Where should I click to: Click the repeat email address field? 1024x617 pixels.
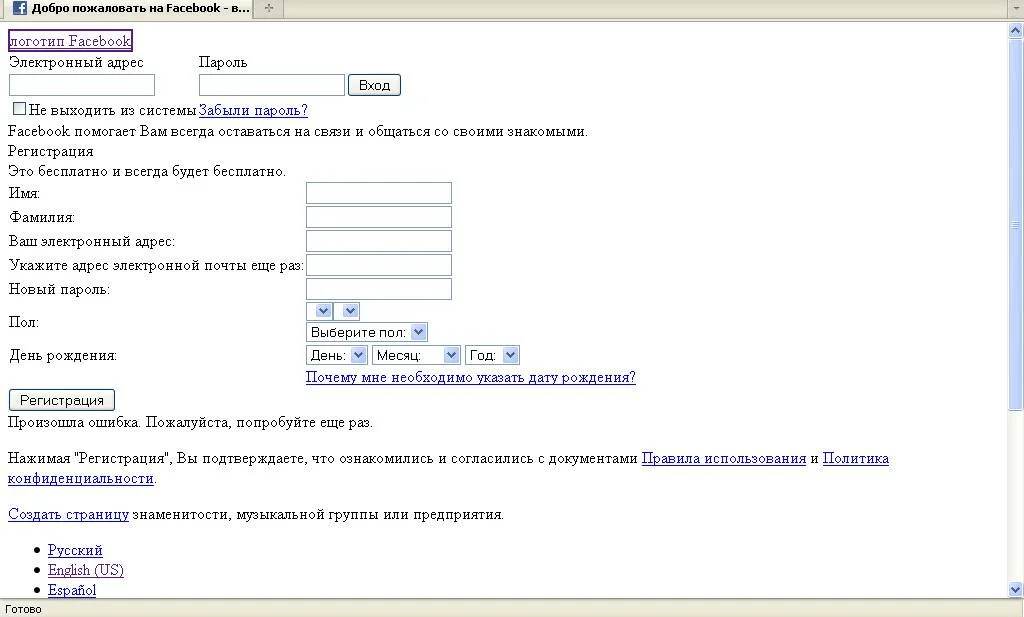coord(379,265)
